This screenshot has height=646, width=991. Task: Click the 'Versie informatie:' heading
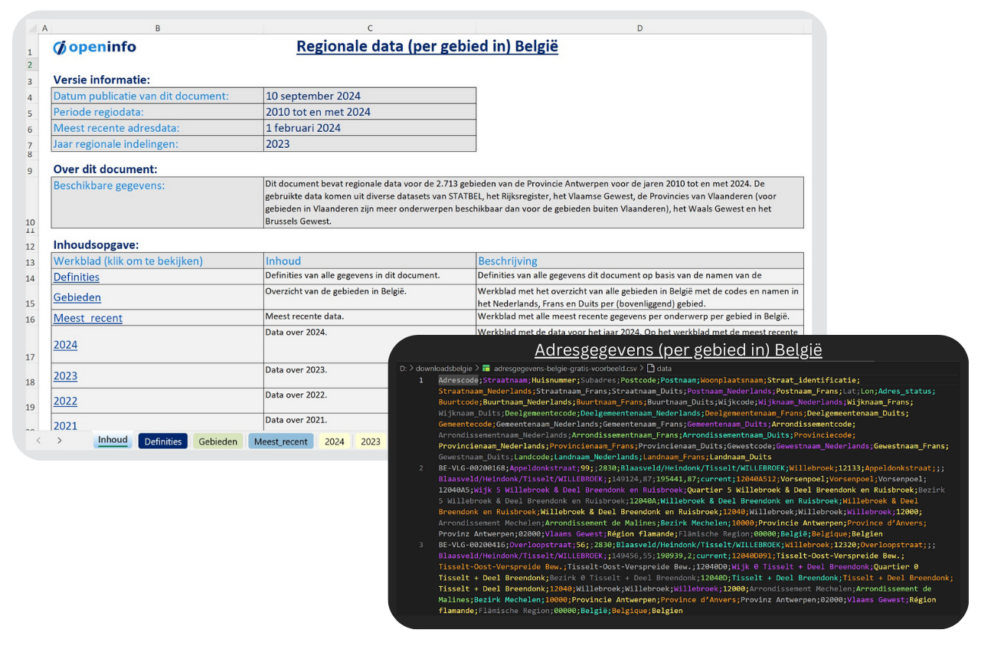coord(102,80)
